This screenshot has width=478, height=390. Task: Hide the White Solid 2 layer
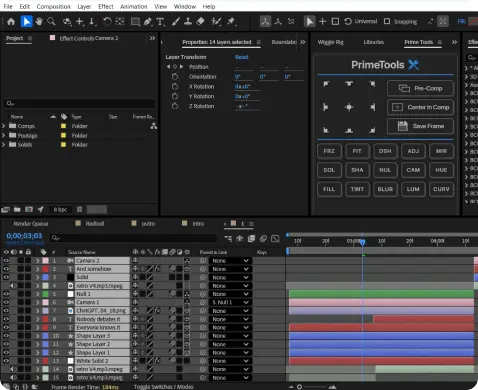click(x=6, y=361)
